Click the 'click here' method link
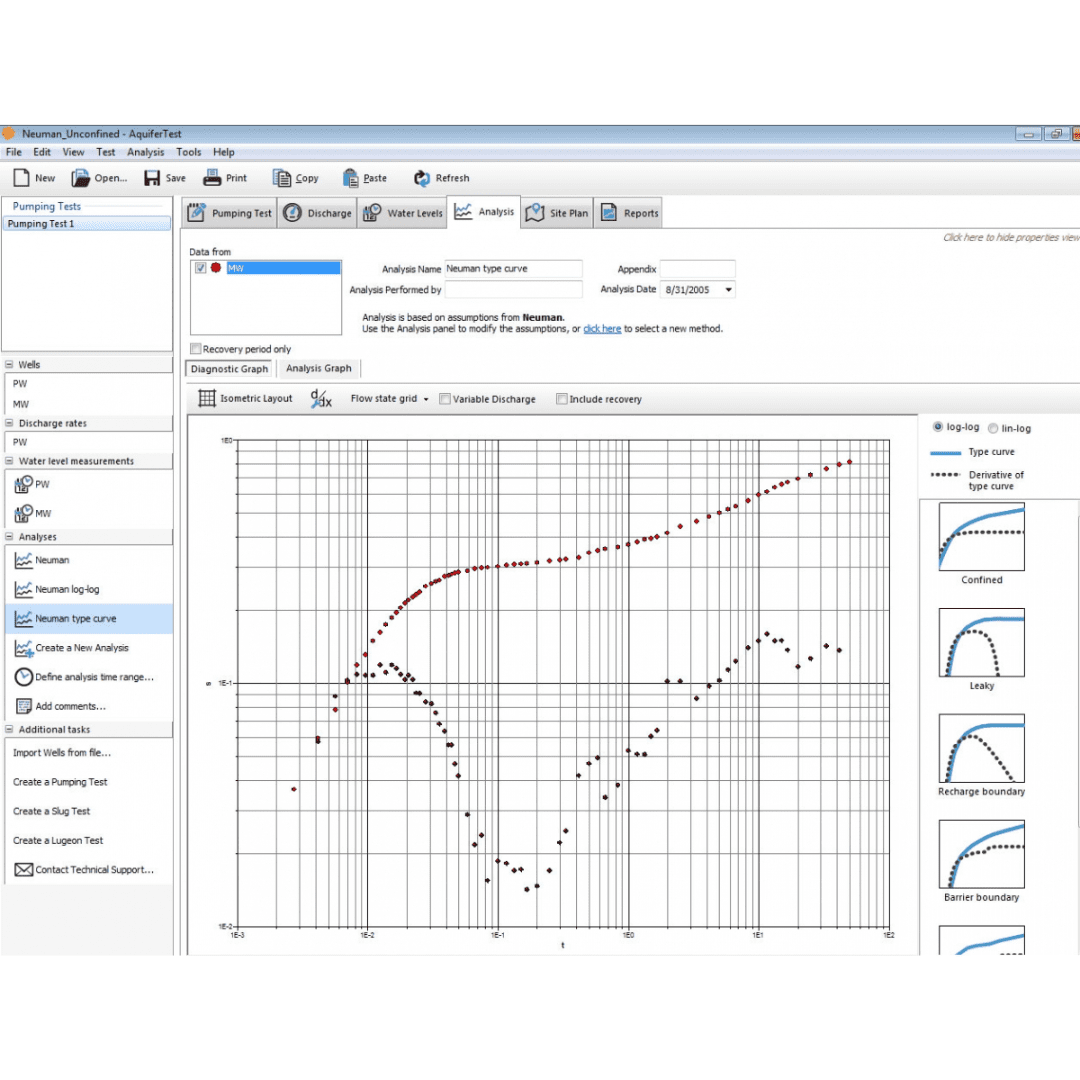The width and height of the screenshot is (1080, 1080). coord(602,329)
